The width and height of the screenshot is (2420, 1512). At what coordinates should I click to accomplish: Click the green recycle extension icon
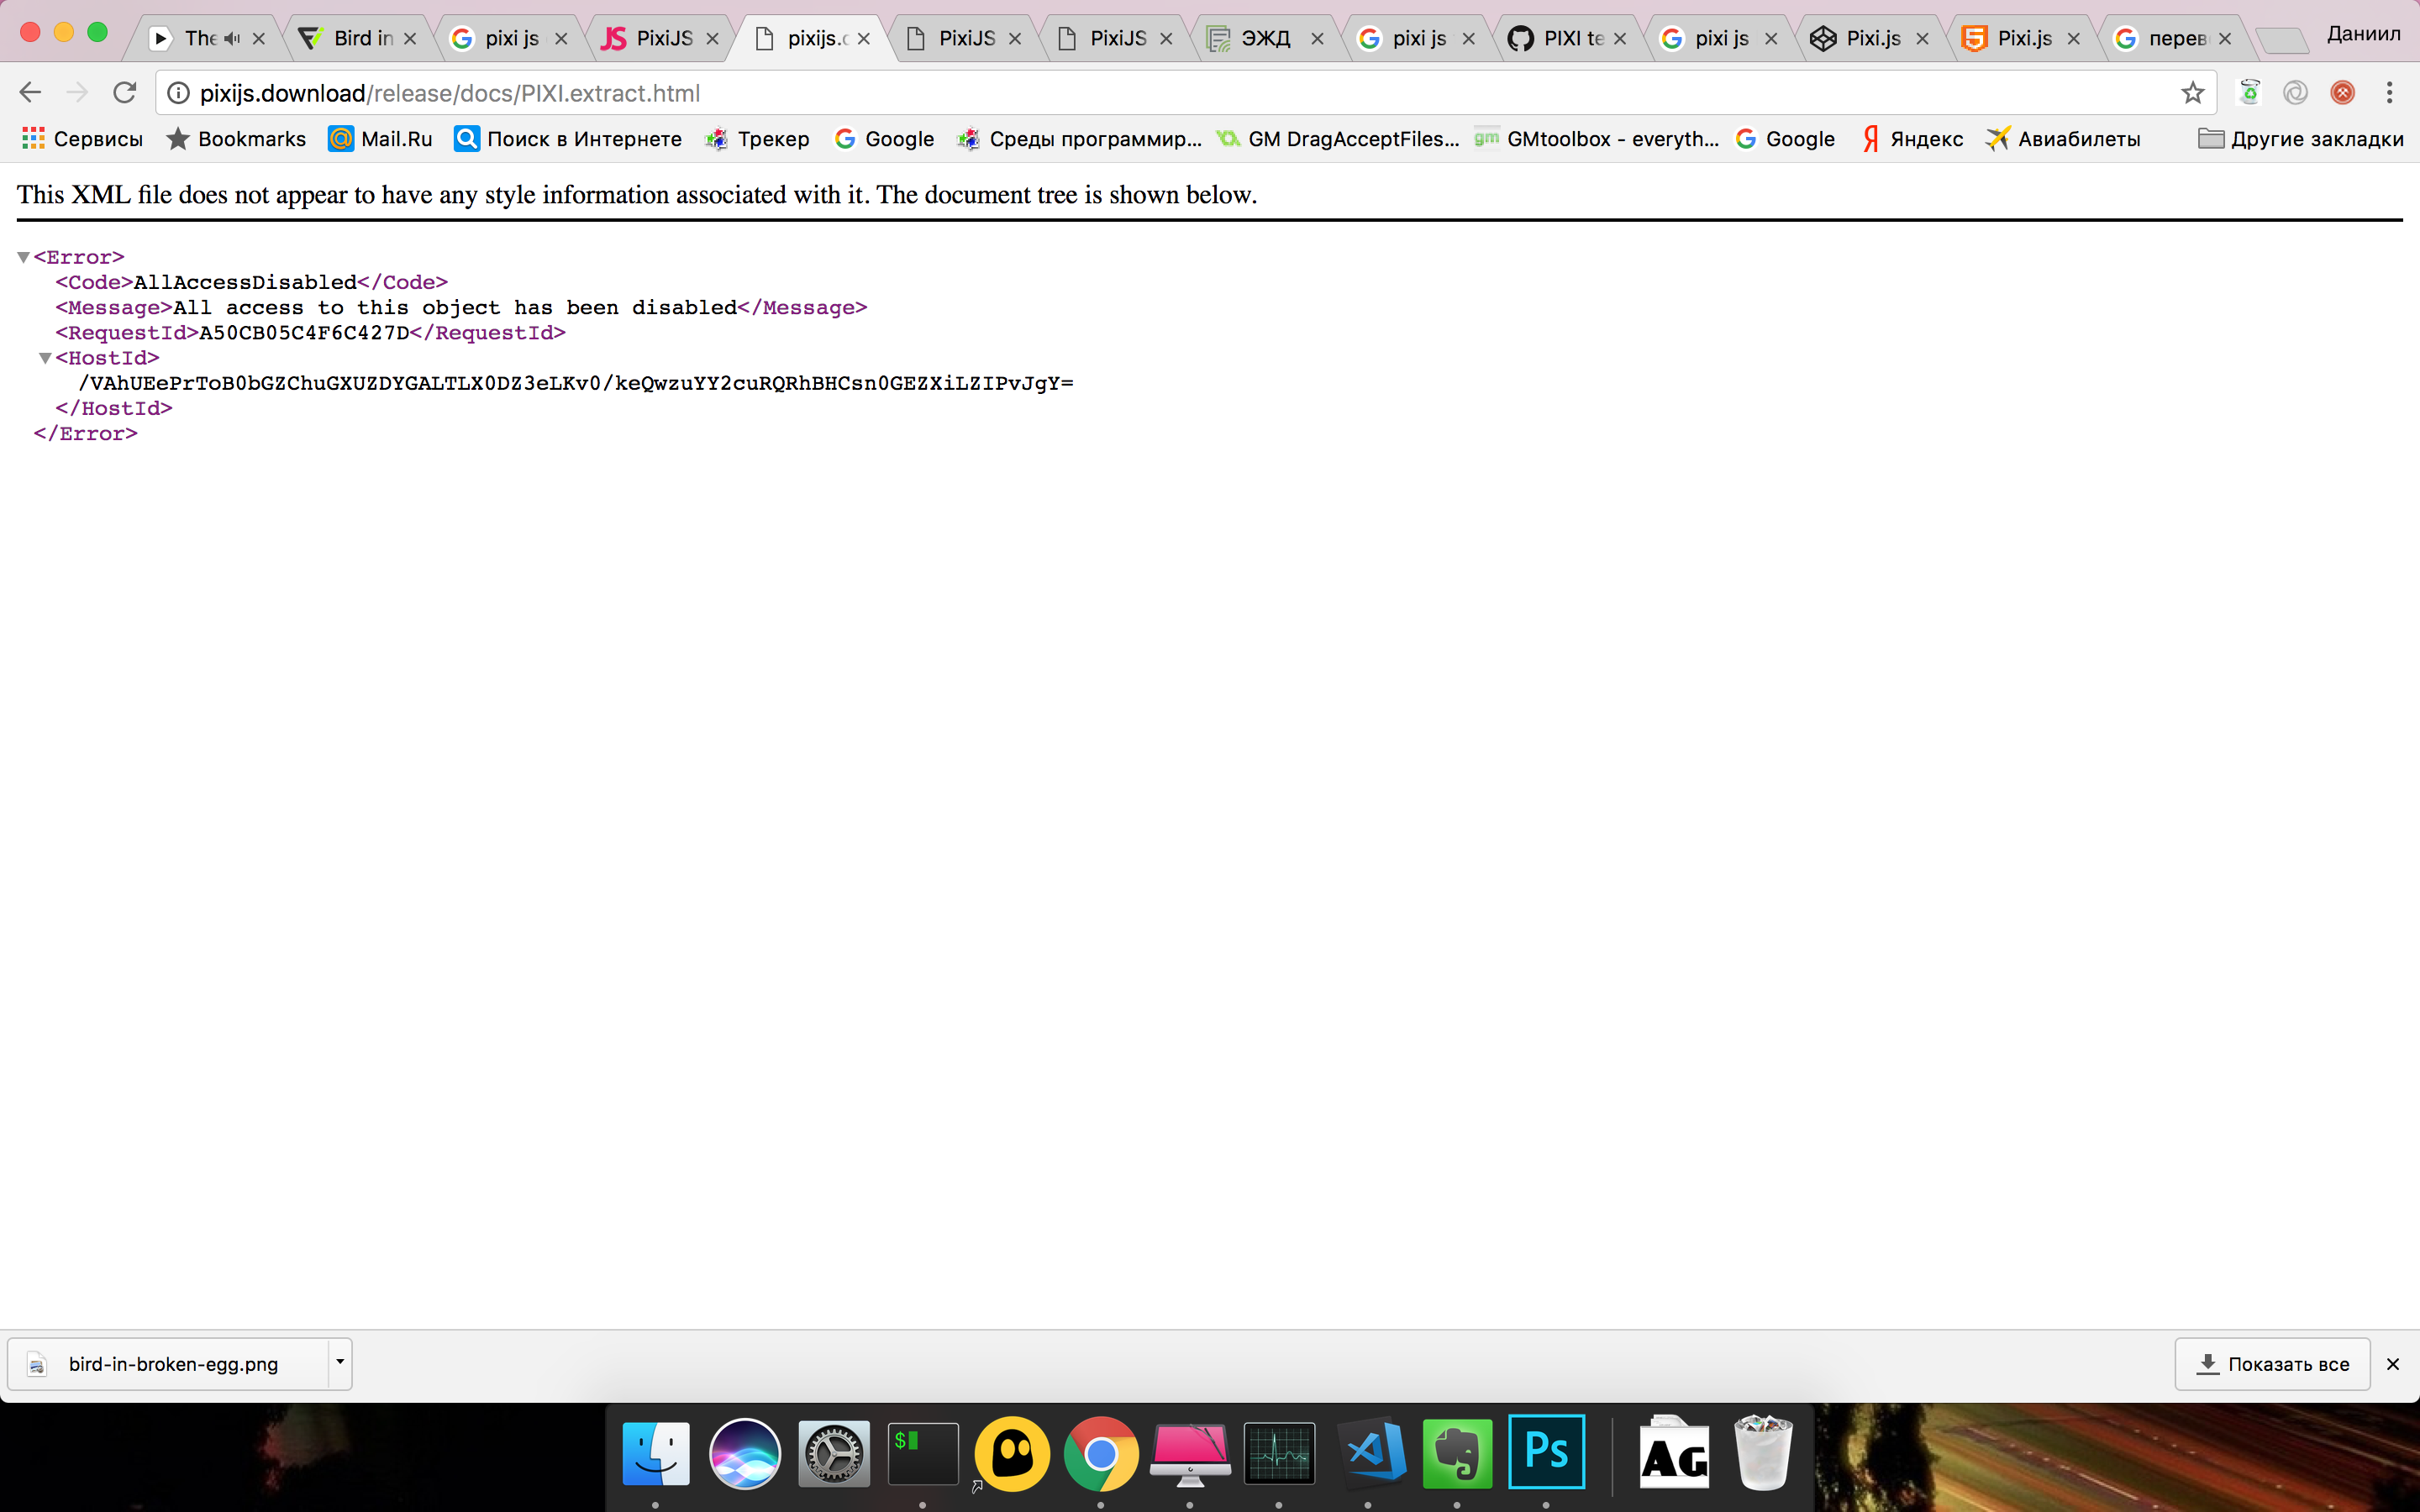click(x=2249, y=92)
